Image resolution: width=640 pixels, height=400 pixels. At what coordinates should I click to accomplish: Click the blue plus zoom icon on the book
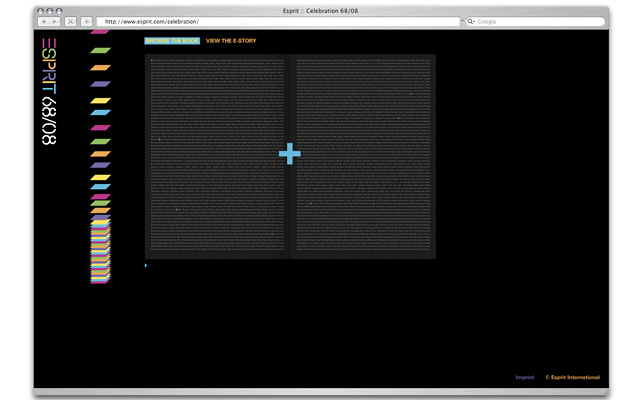tap(290, 154)
